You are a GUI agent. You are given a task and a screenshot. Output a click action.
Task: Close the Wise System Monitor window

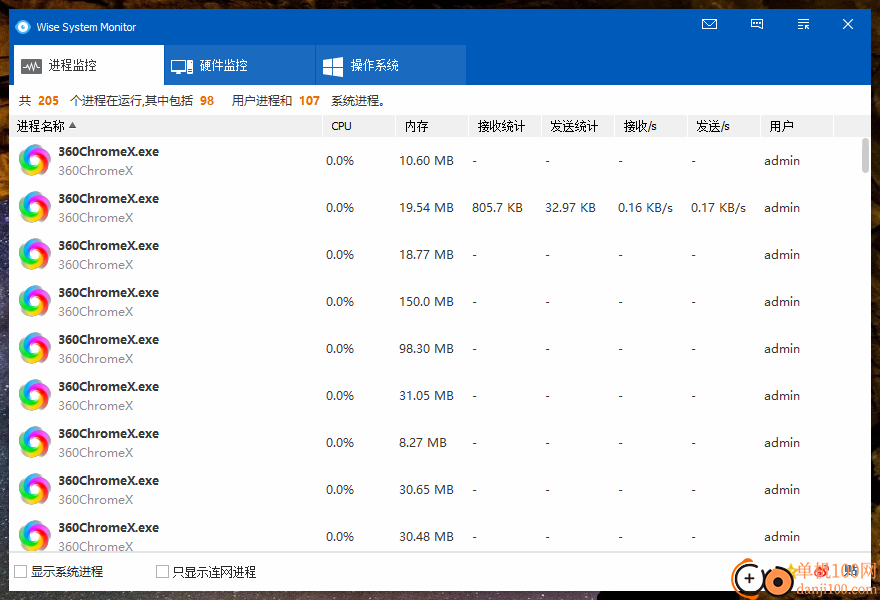848,24
